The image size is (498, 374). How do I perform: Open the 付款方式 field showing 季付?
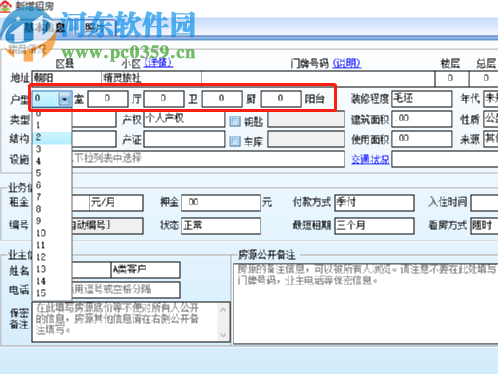click(x=374, y=203)
